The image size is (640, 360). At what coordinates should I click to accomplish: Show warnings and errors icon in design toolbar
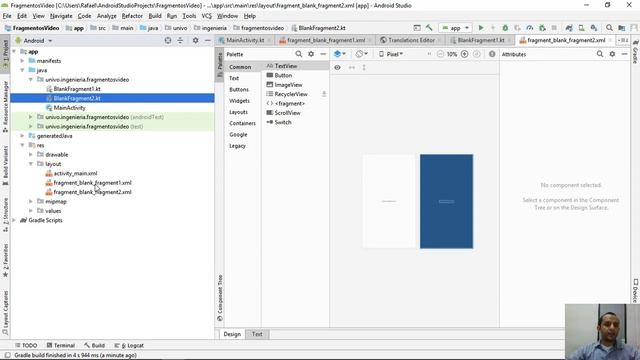pos(492,54)
